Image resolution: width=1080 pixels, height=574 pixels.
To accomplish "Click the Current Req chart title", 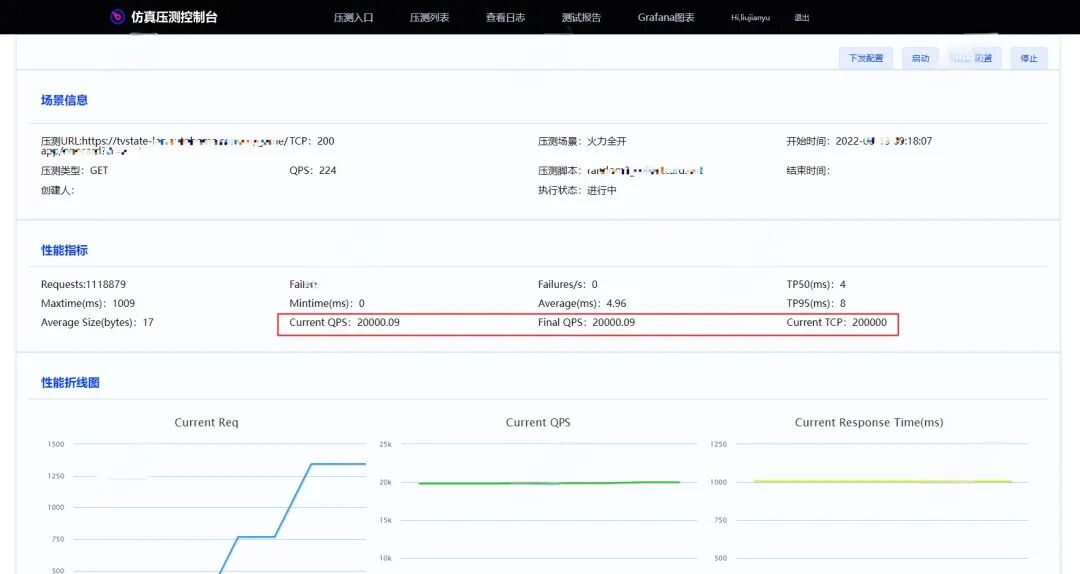I will tap(206, 422).
